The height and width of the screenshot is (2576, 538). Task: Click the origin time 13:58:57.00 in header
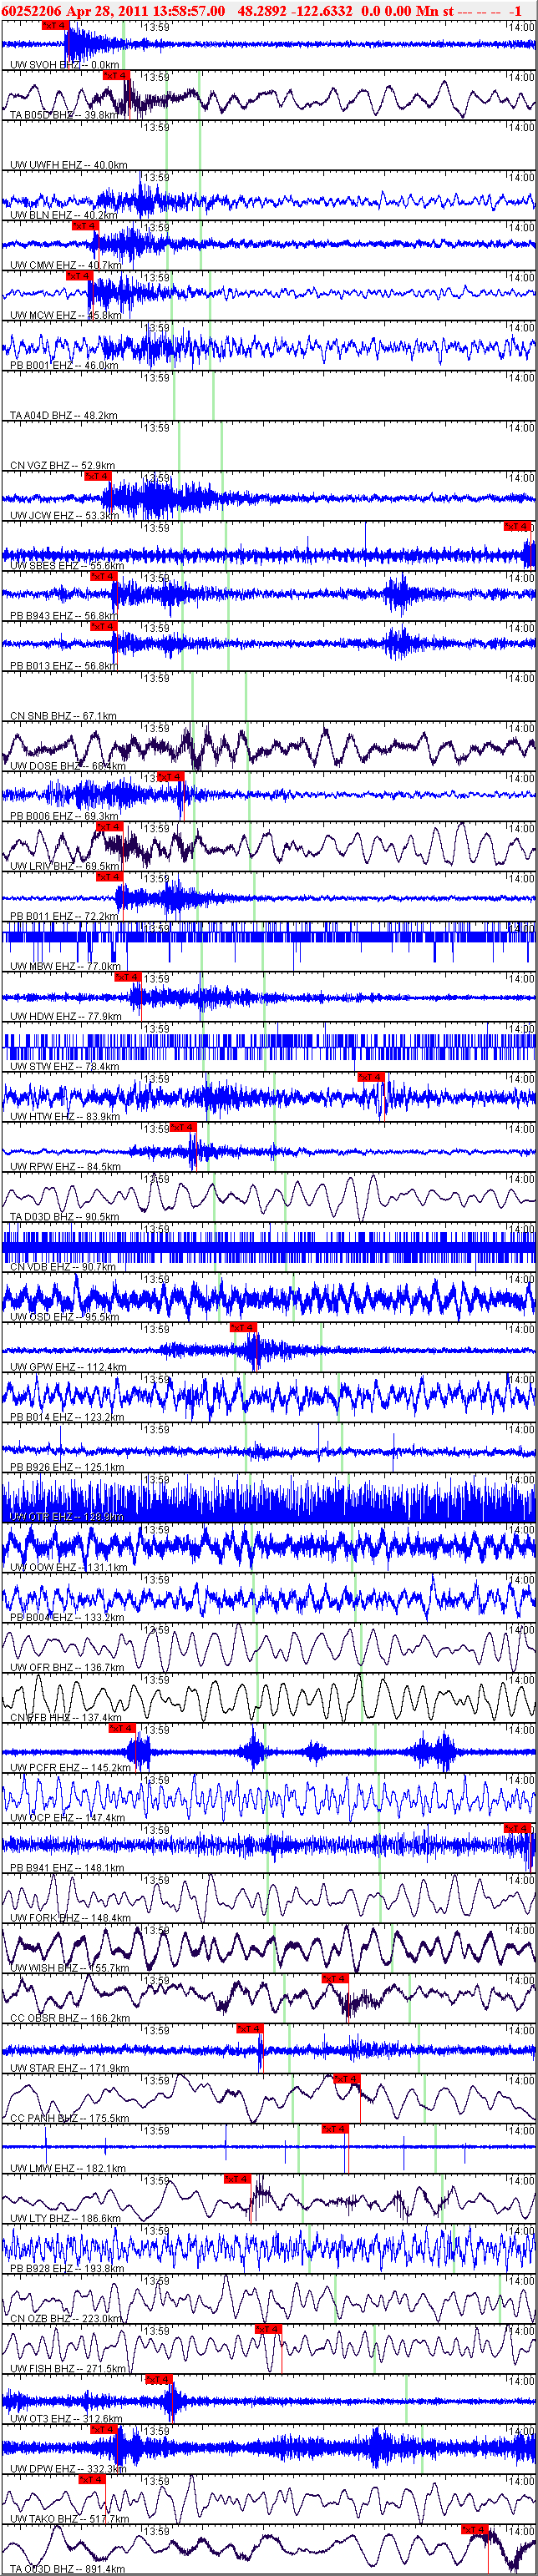point(189,10)
